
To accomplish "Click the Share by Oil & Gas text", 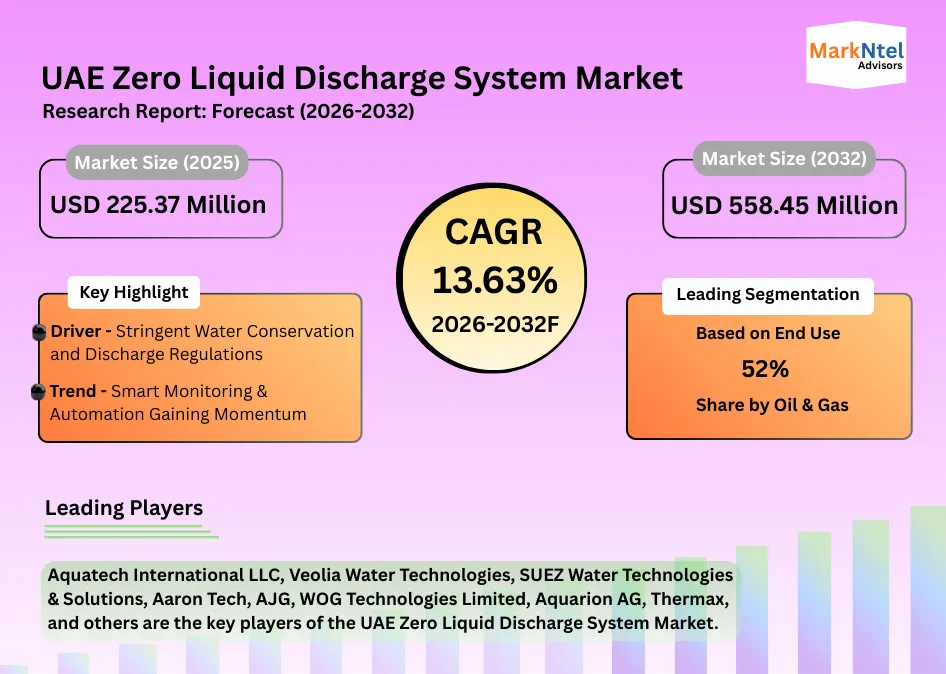I will tap(772, 405).
